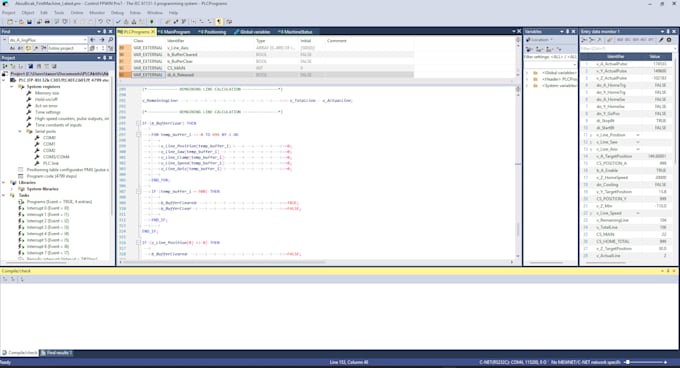680x368 pixels.
Task: Pin the Entry data monitor panel
Action: [x=668, y=32]
